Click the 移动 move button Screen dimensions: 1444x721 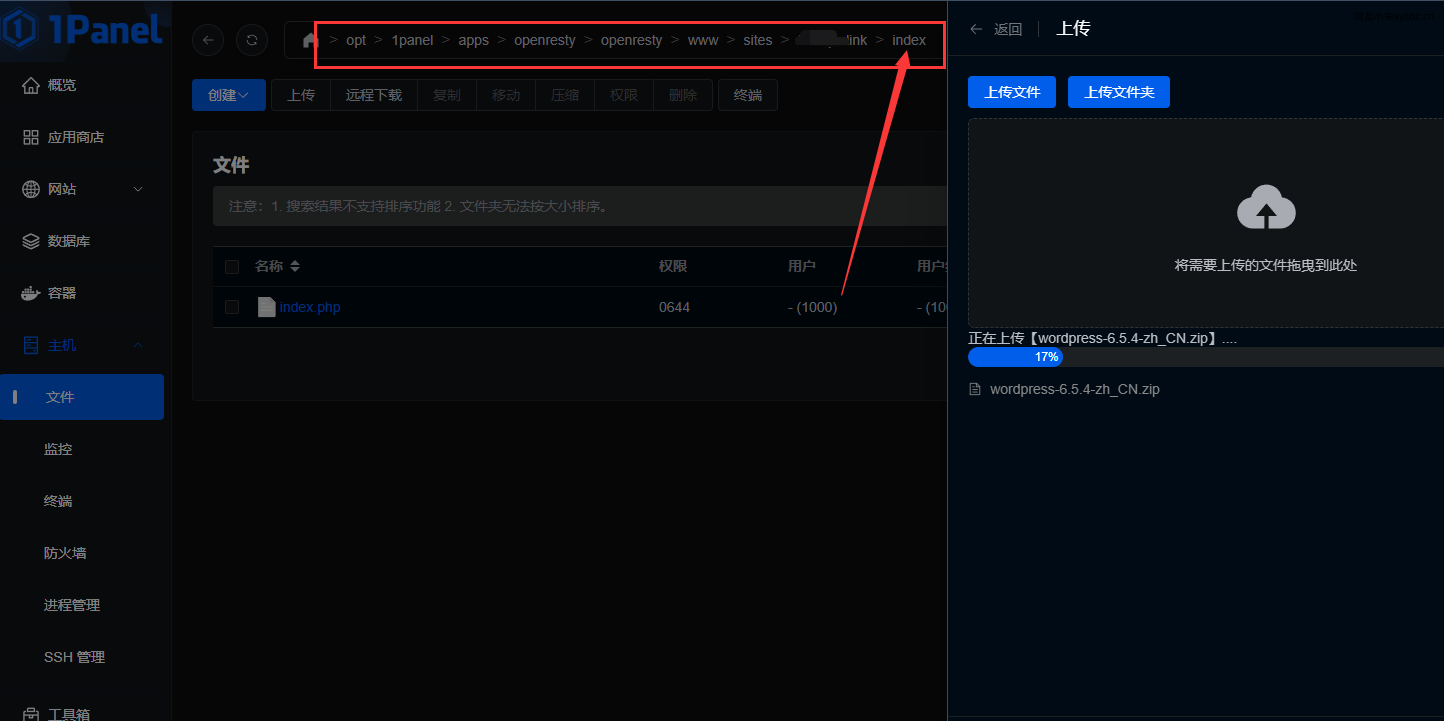506,95
